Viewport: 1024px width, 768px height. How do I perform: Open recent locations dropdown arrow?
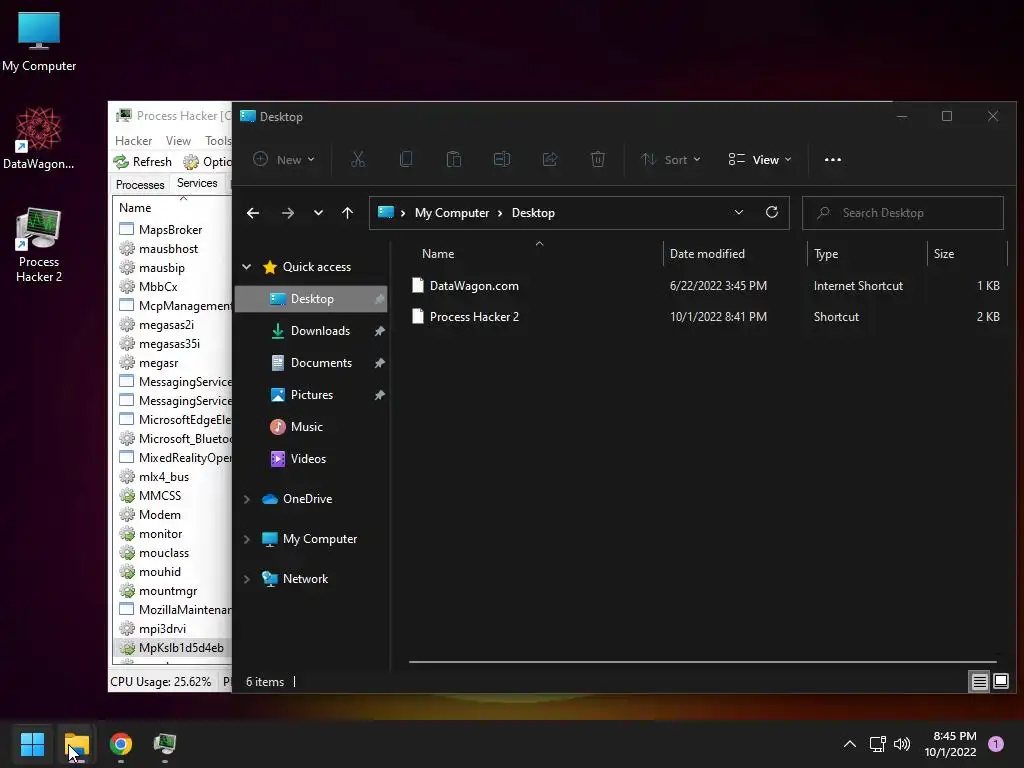[x=318, y=213]
